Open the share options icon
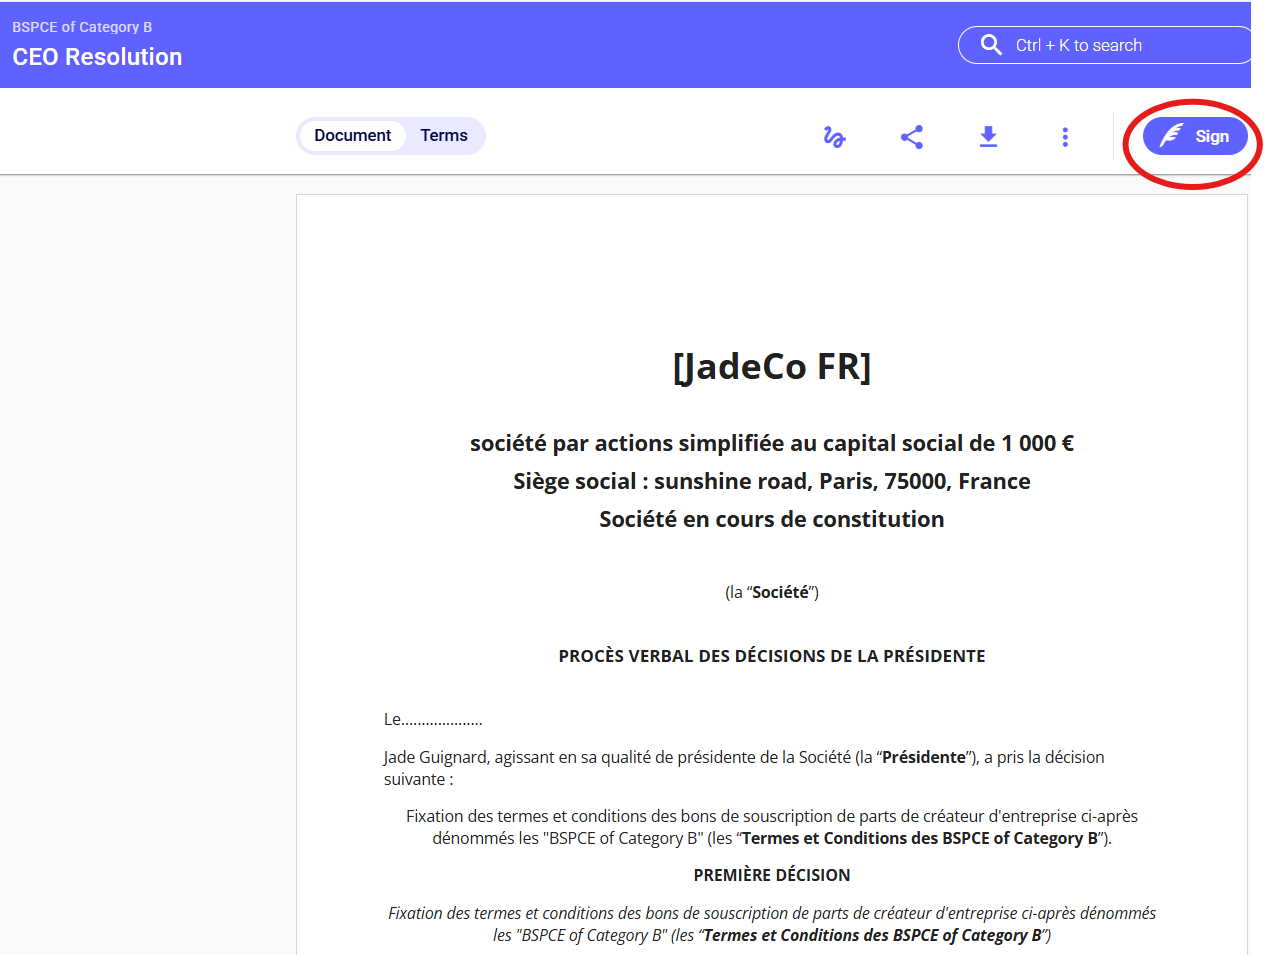This screenshot has width=1264, height=955. 911,137
